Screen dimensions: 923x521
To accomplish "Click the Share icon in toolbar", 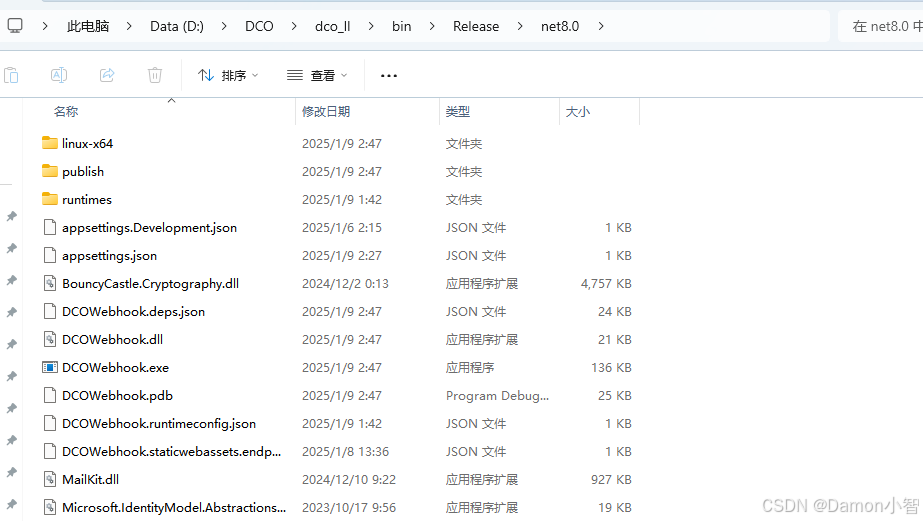I will coord(107,75).
